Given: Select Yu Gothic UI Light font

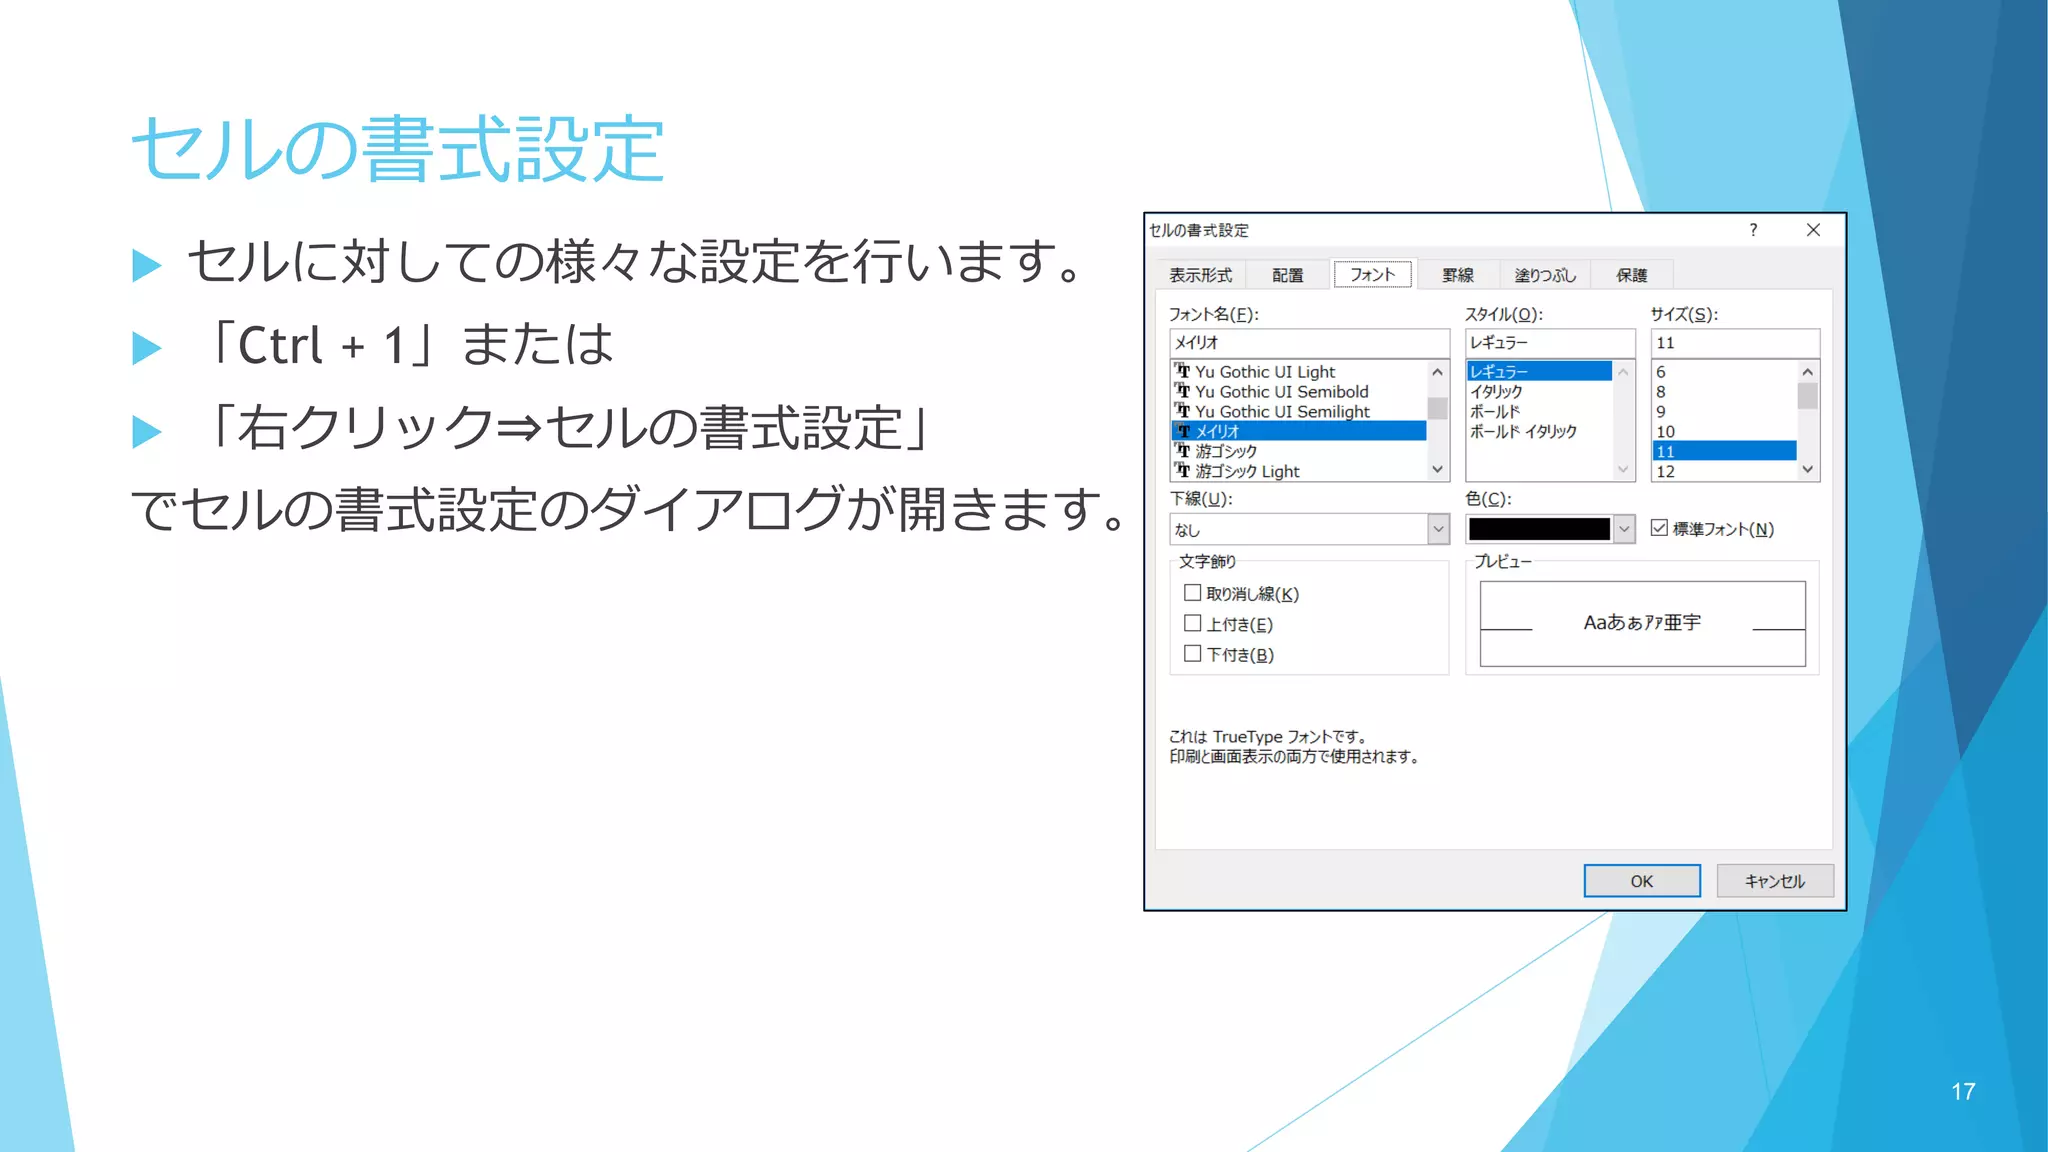Looking at the screenshot, I should (x=1299, y=372).
